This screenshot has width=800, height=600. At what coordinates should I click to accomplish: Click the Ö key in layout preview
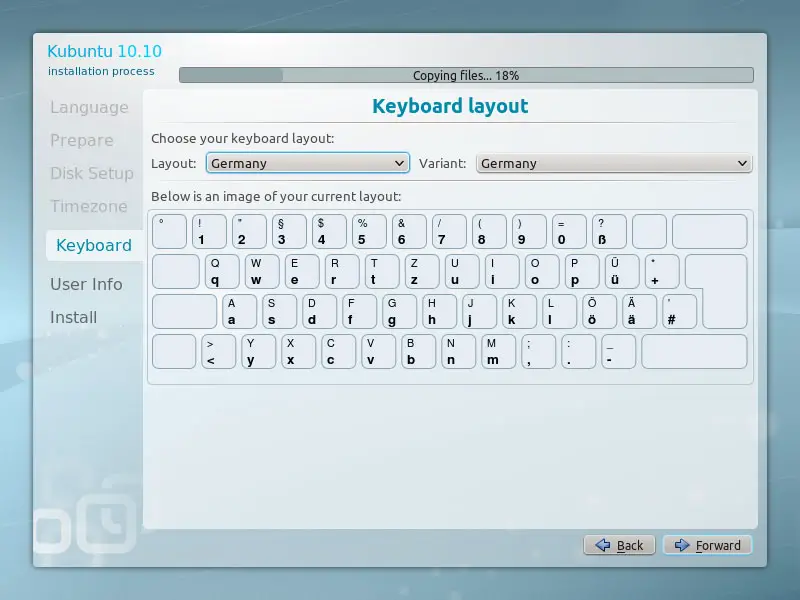(599, 311)
